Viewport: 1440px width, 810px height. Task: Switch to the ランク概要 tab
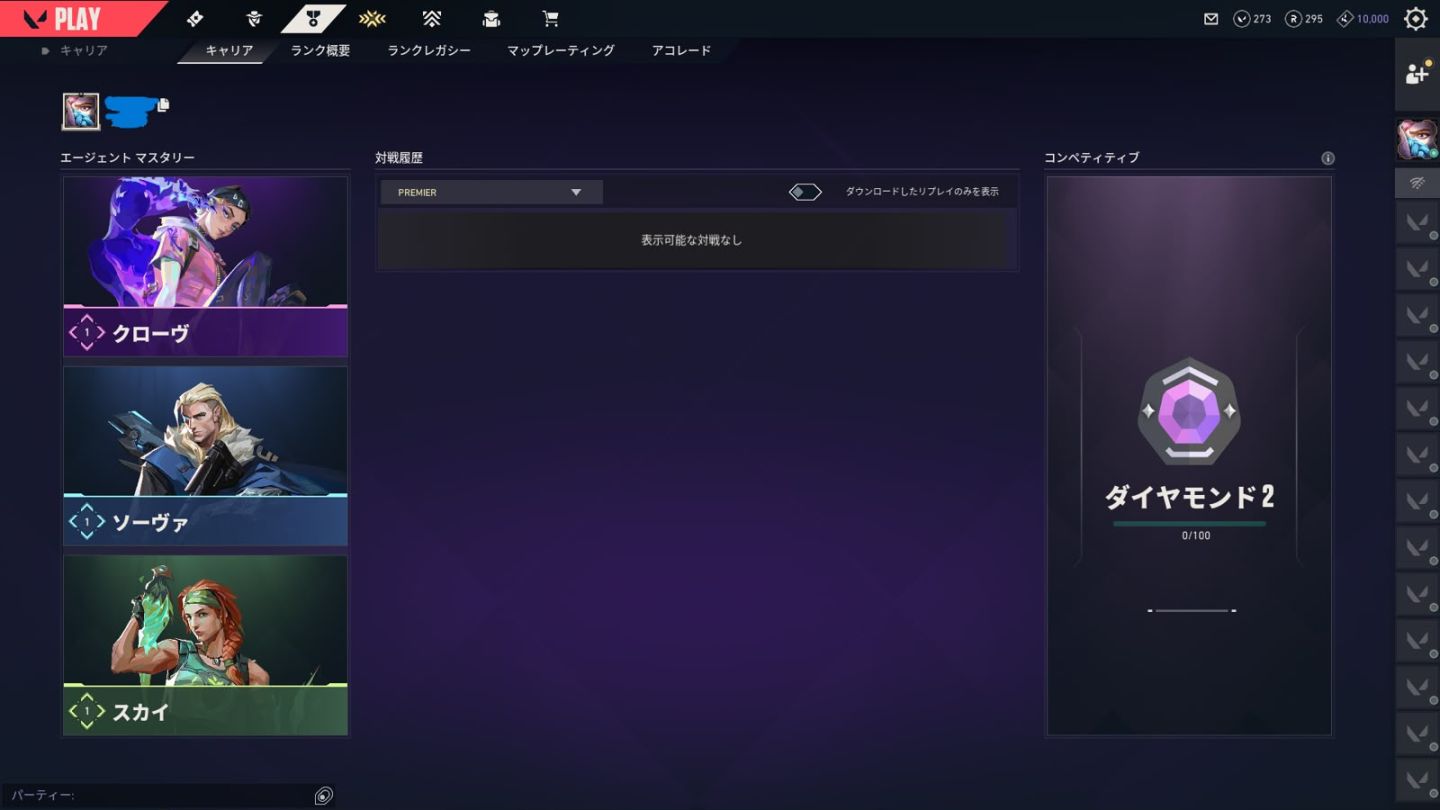[x=320, y=50]
